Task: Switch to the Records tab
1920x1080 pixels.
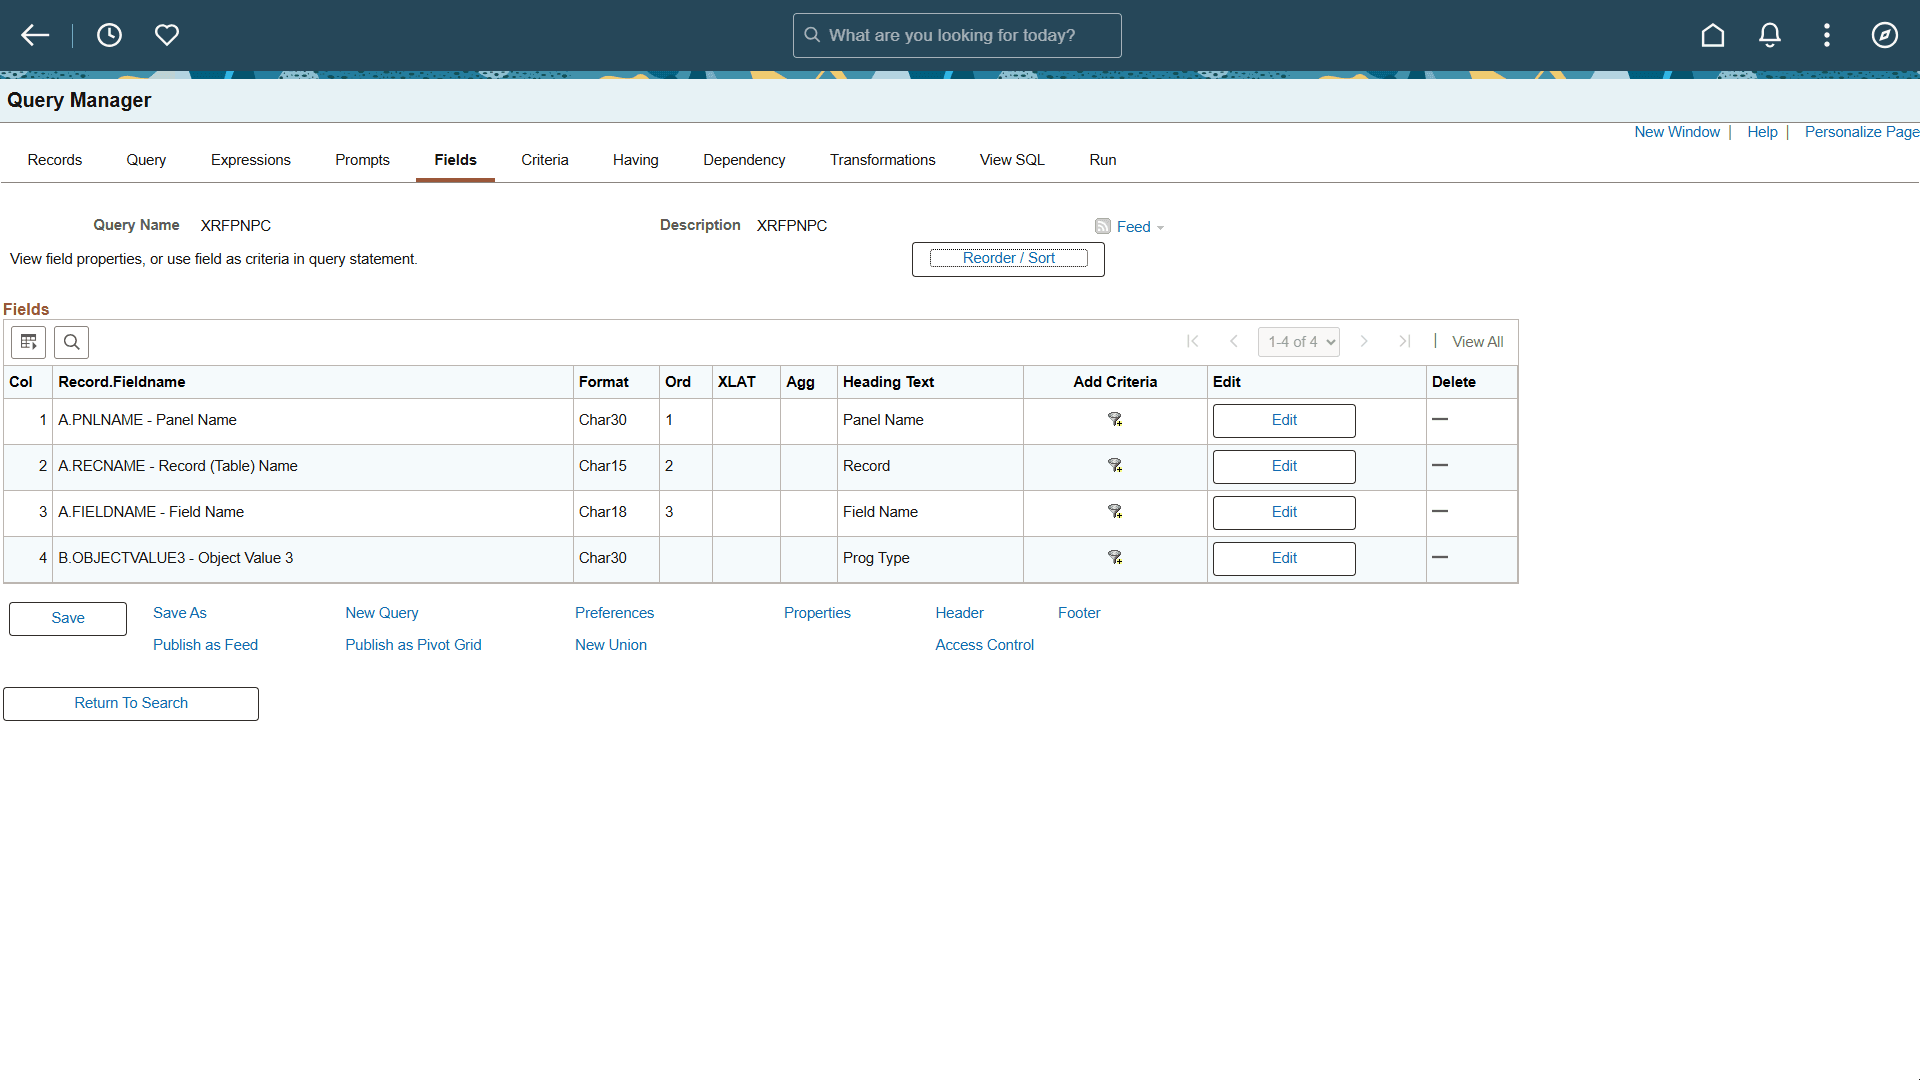Action: pos(55,160)
